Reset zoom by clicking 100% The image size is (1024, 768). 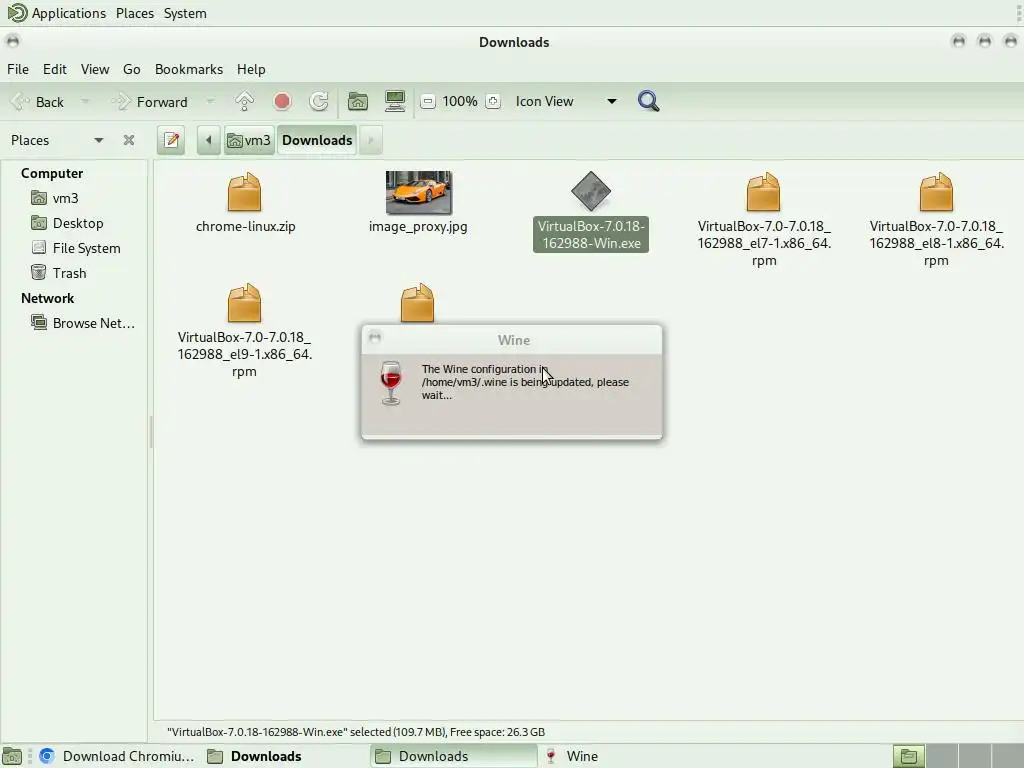460,101
